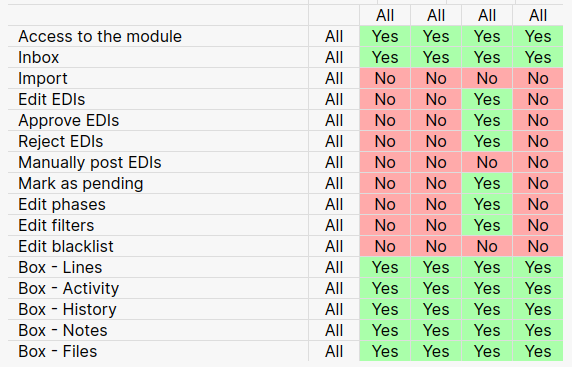The height and width of the screenshot is (367, 572).
Task: Disable the Yes permission on Edit phases
Action: tap(487, 204)
